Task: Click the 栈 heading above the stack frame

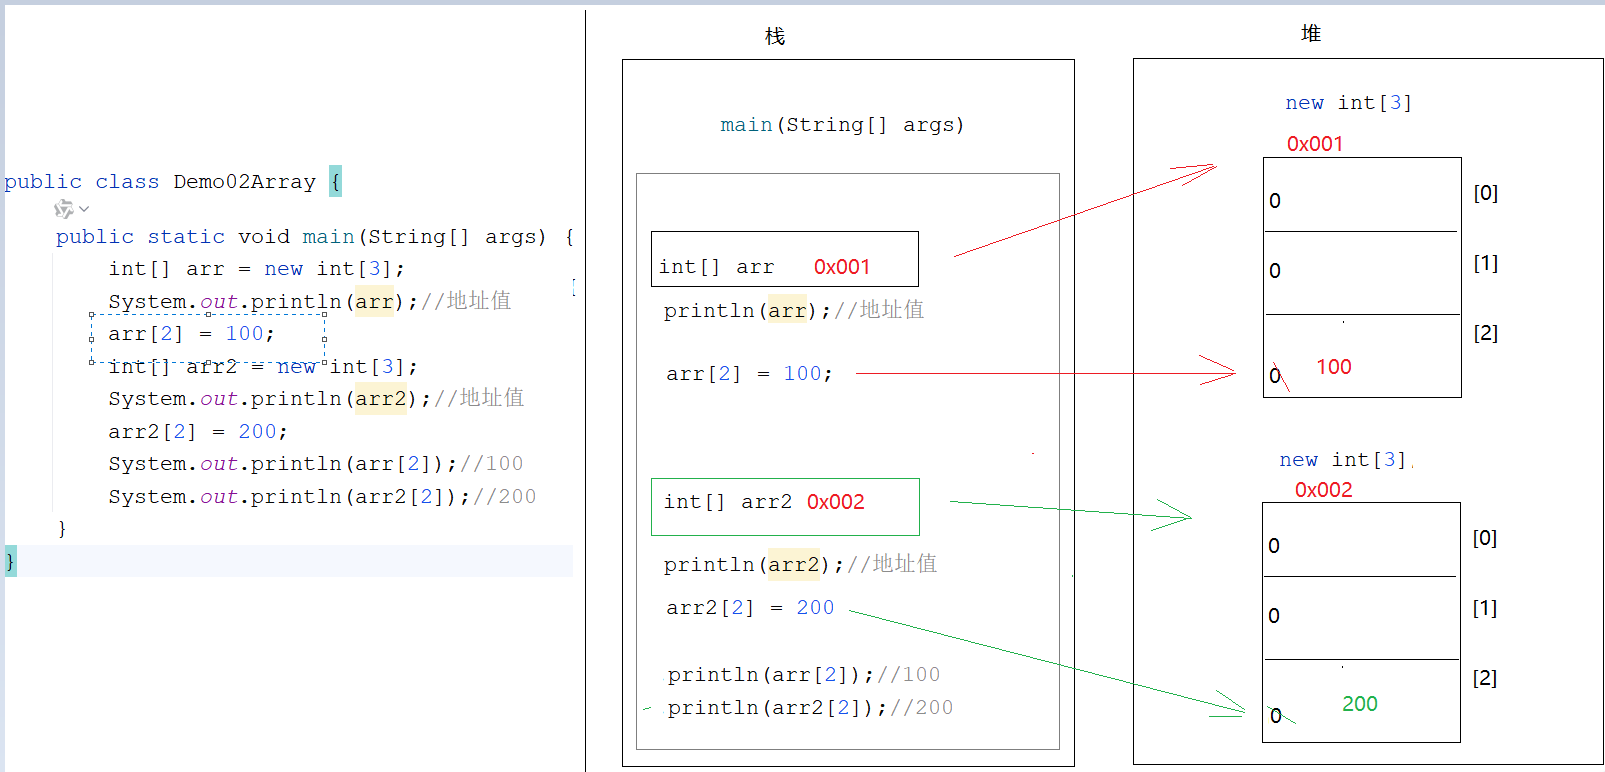Action: click(x=775, y=37)
